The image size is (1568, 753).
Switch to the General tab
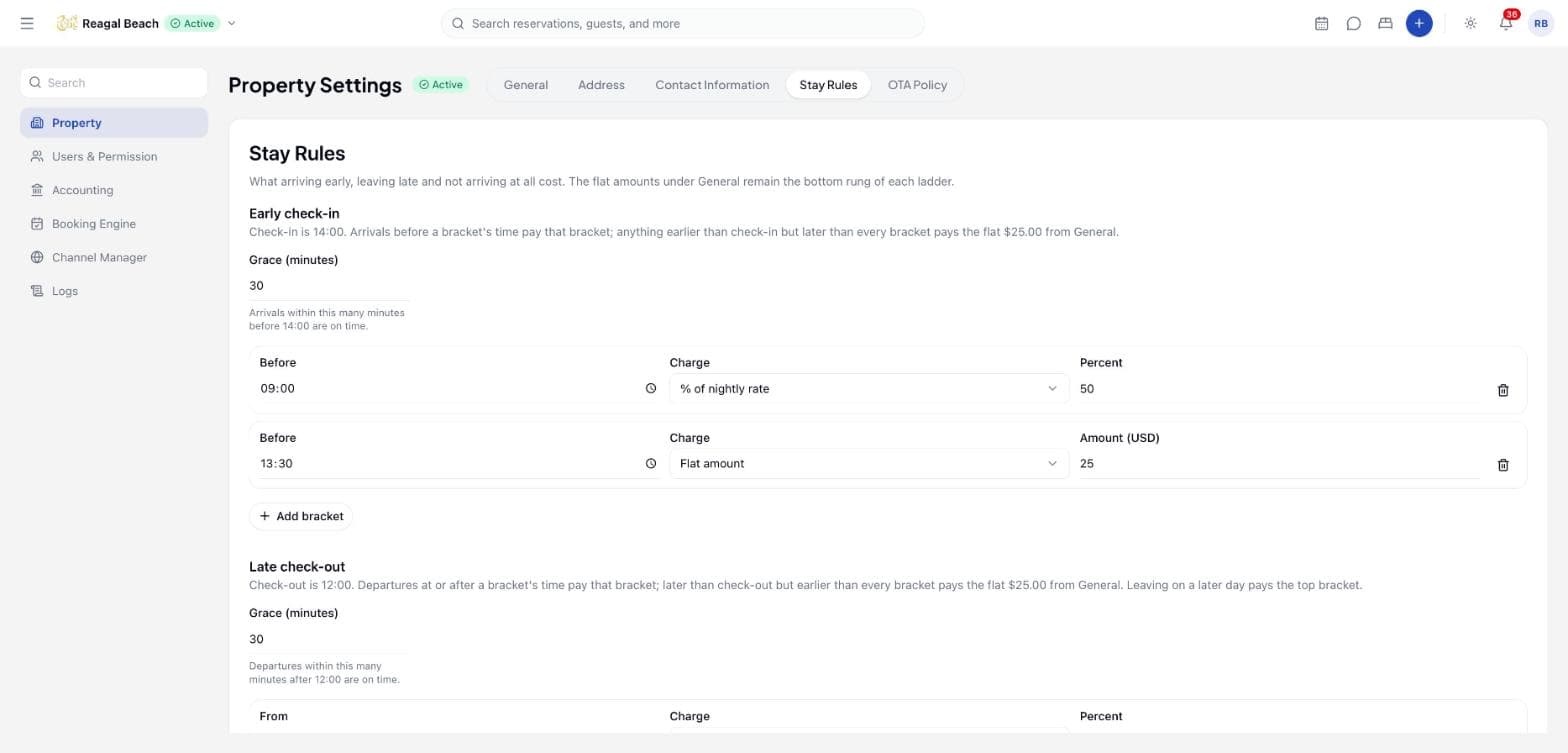click(x=526, y=85)
